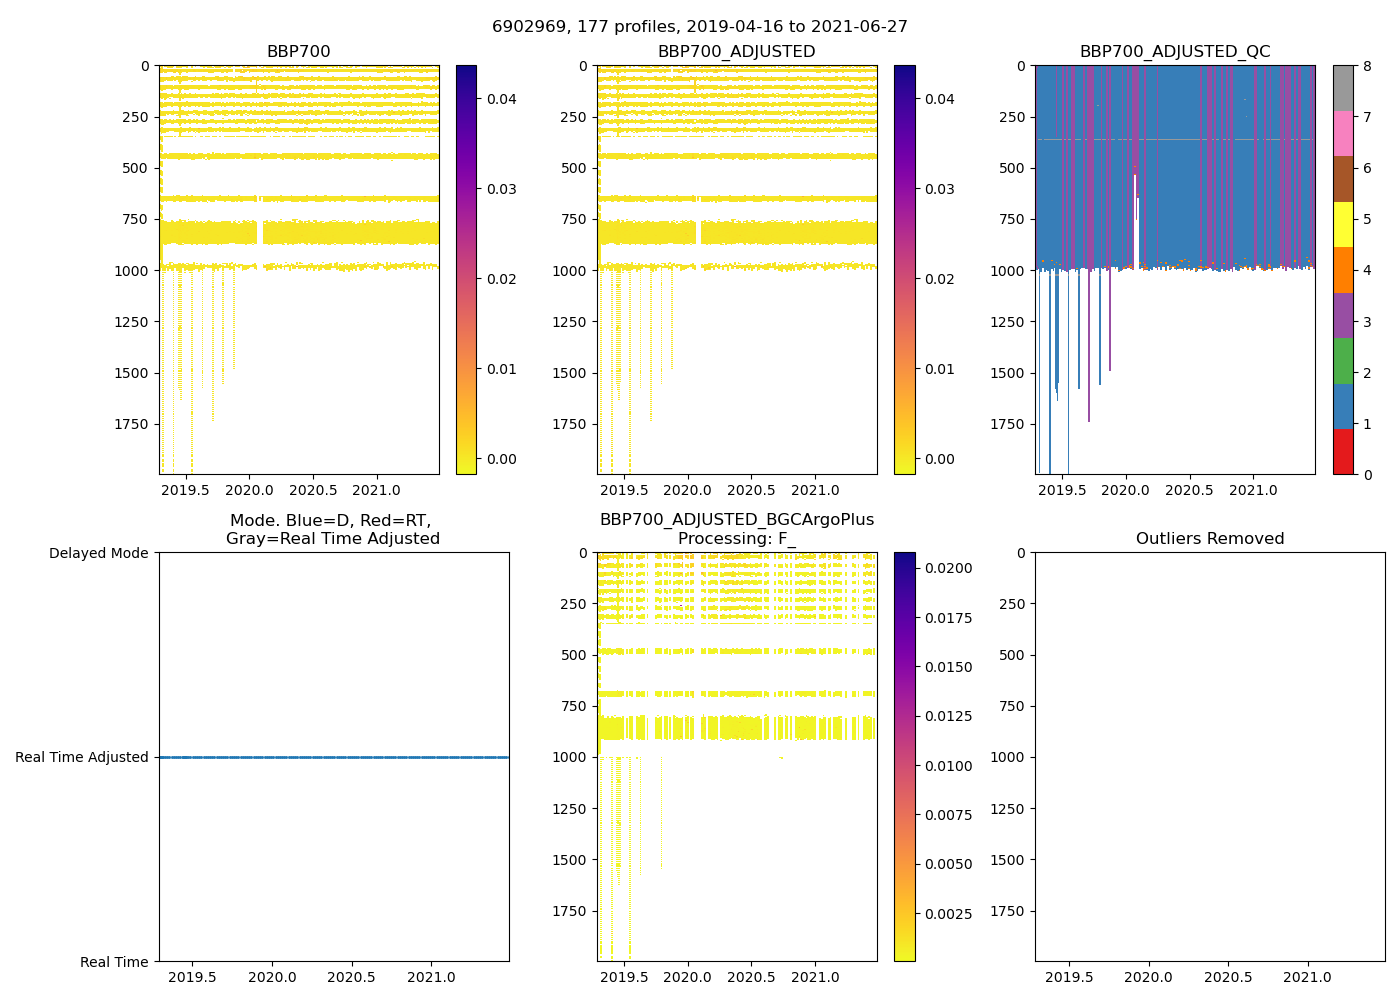The image size is (1400, 1000).
Task: Choose the pink QC colorbar segment
Action: [1343, 133]
